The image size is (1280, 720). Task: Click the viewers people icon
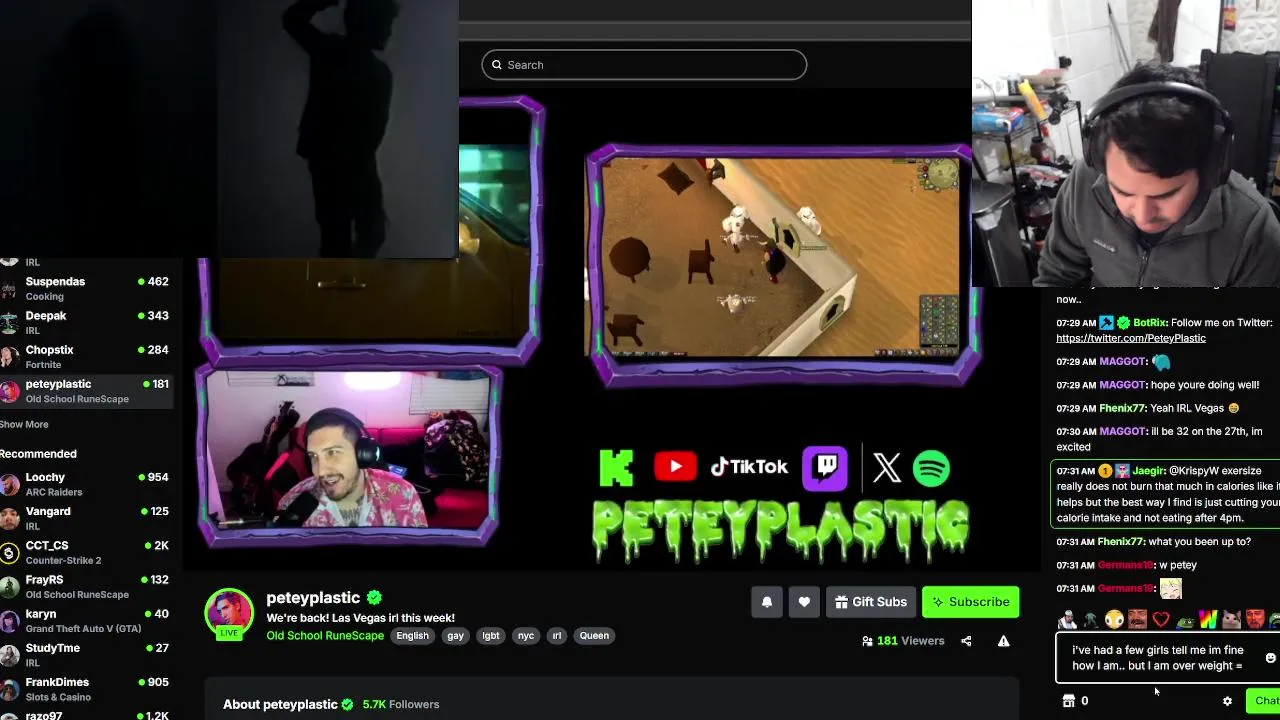[x=867, y=641]
